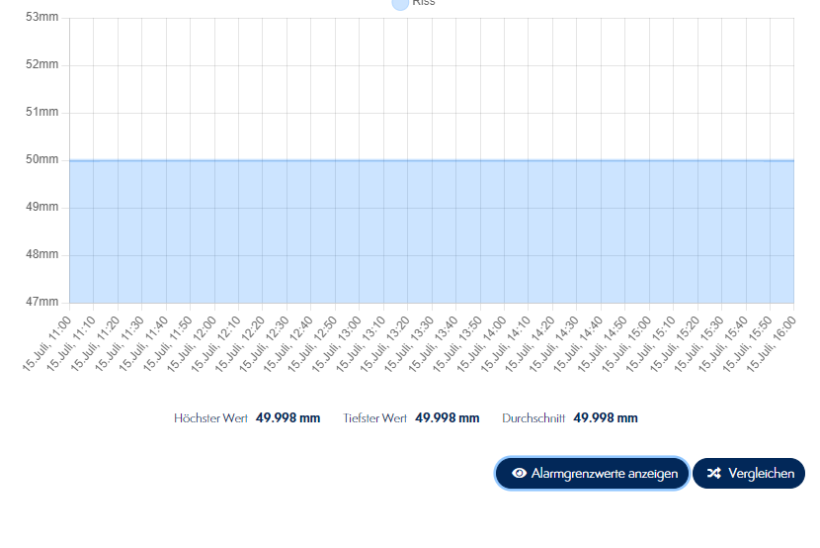Click the 52mm y-axis label
The height and width of the screenshot is (548, 820).
[x=42, y=65]
